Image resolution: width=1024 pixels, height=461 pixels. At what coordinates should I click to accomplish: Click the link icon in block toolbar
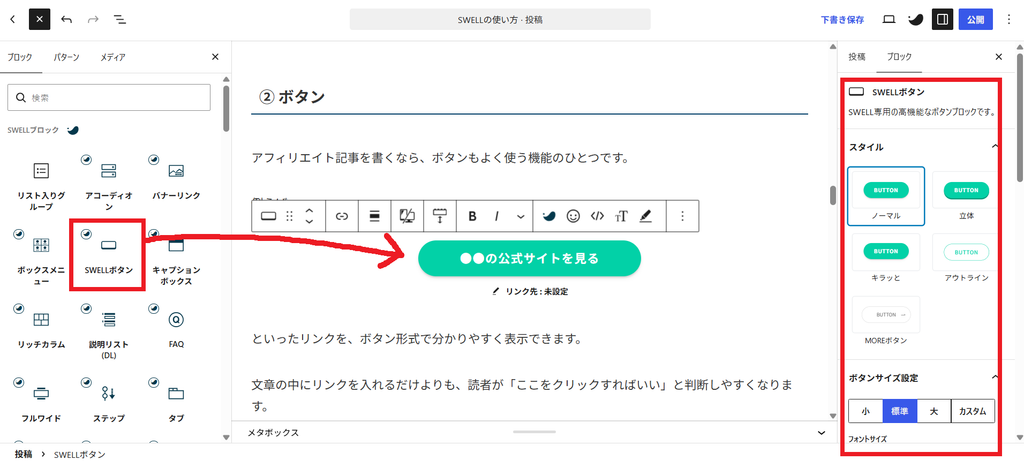tap(342, 216)
